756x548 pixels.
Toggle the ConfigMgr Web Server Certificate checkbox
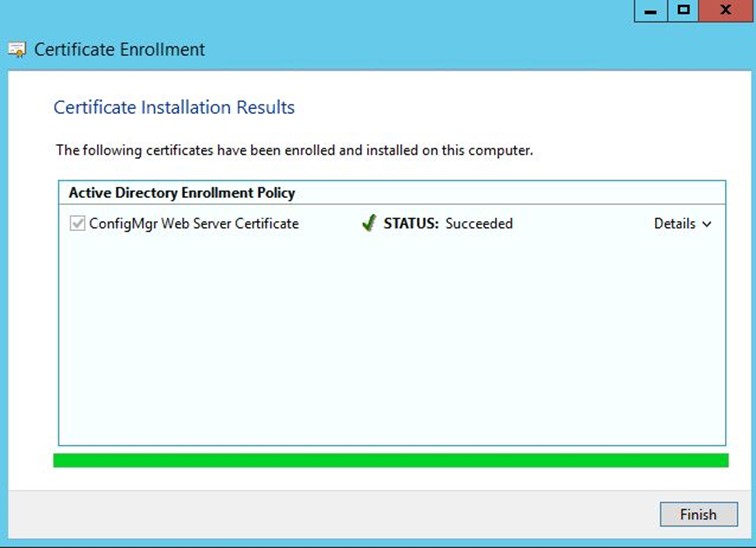tap(77, 223)
